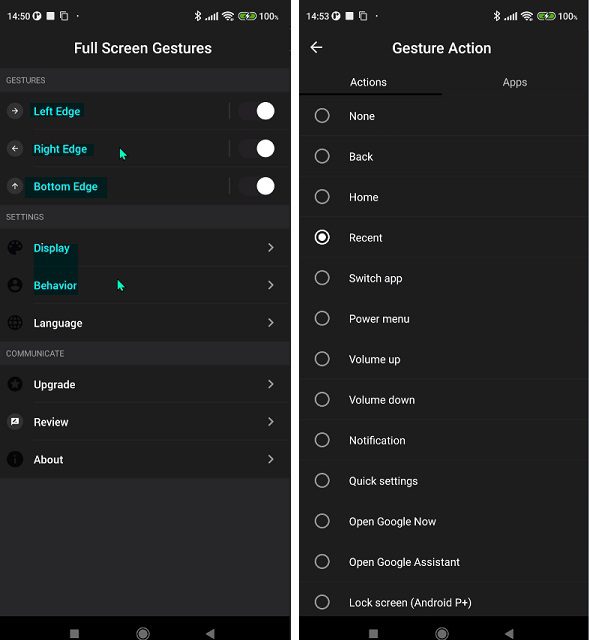
Task: Click the Bottom Edge up-arrow icon
Action: (x=15, y=186)
